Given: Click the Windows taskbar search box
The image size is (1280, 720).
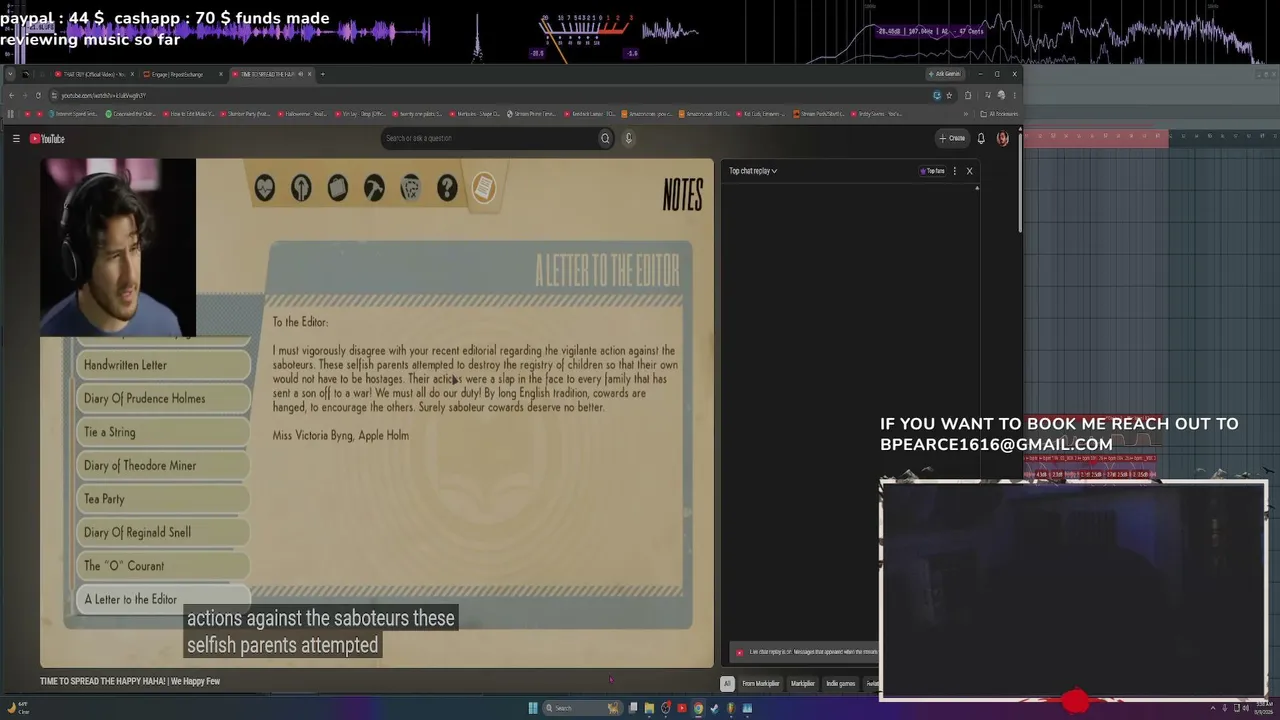Looking at the screenshot, I should tap(584, 708).
